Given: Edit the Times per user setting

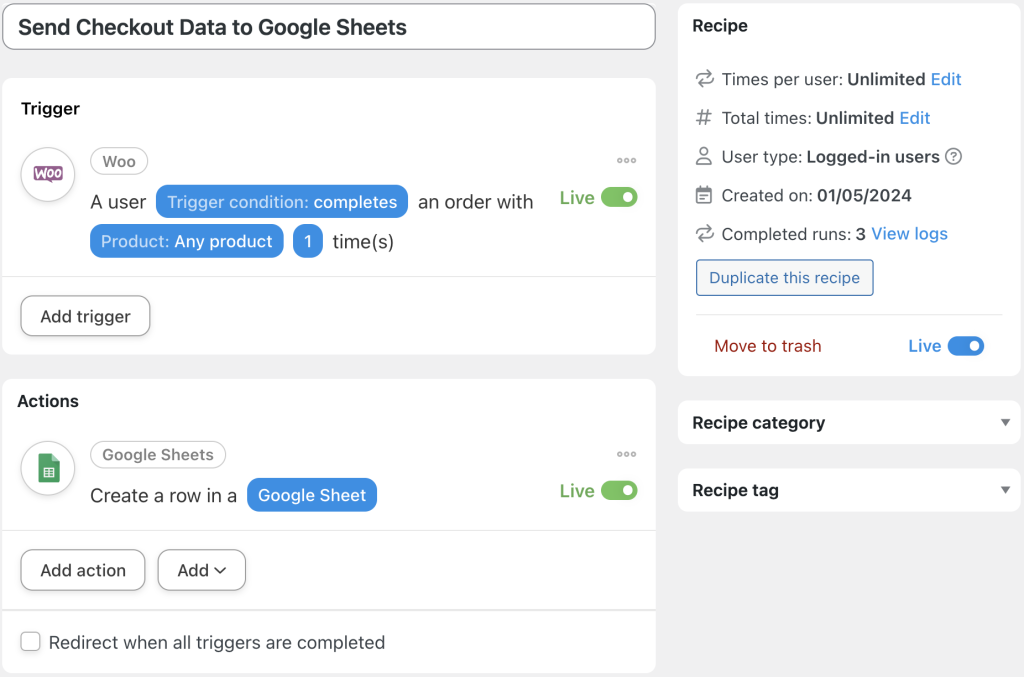Looking at the screenshot, I should (x=946, y=79).
